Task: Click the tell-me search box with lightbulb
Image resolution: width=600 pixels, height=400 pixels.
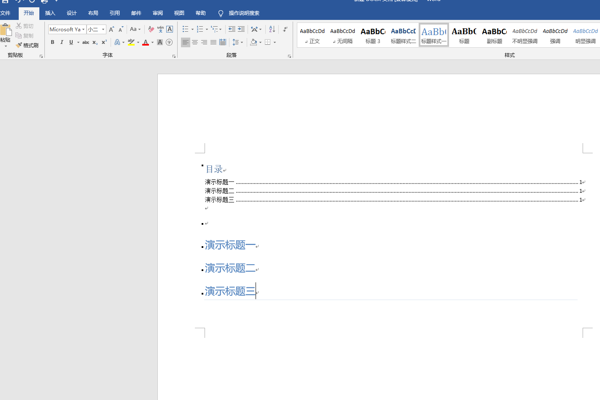Action: click(239, 13)
